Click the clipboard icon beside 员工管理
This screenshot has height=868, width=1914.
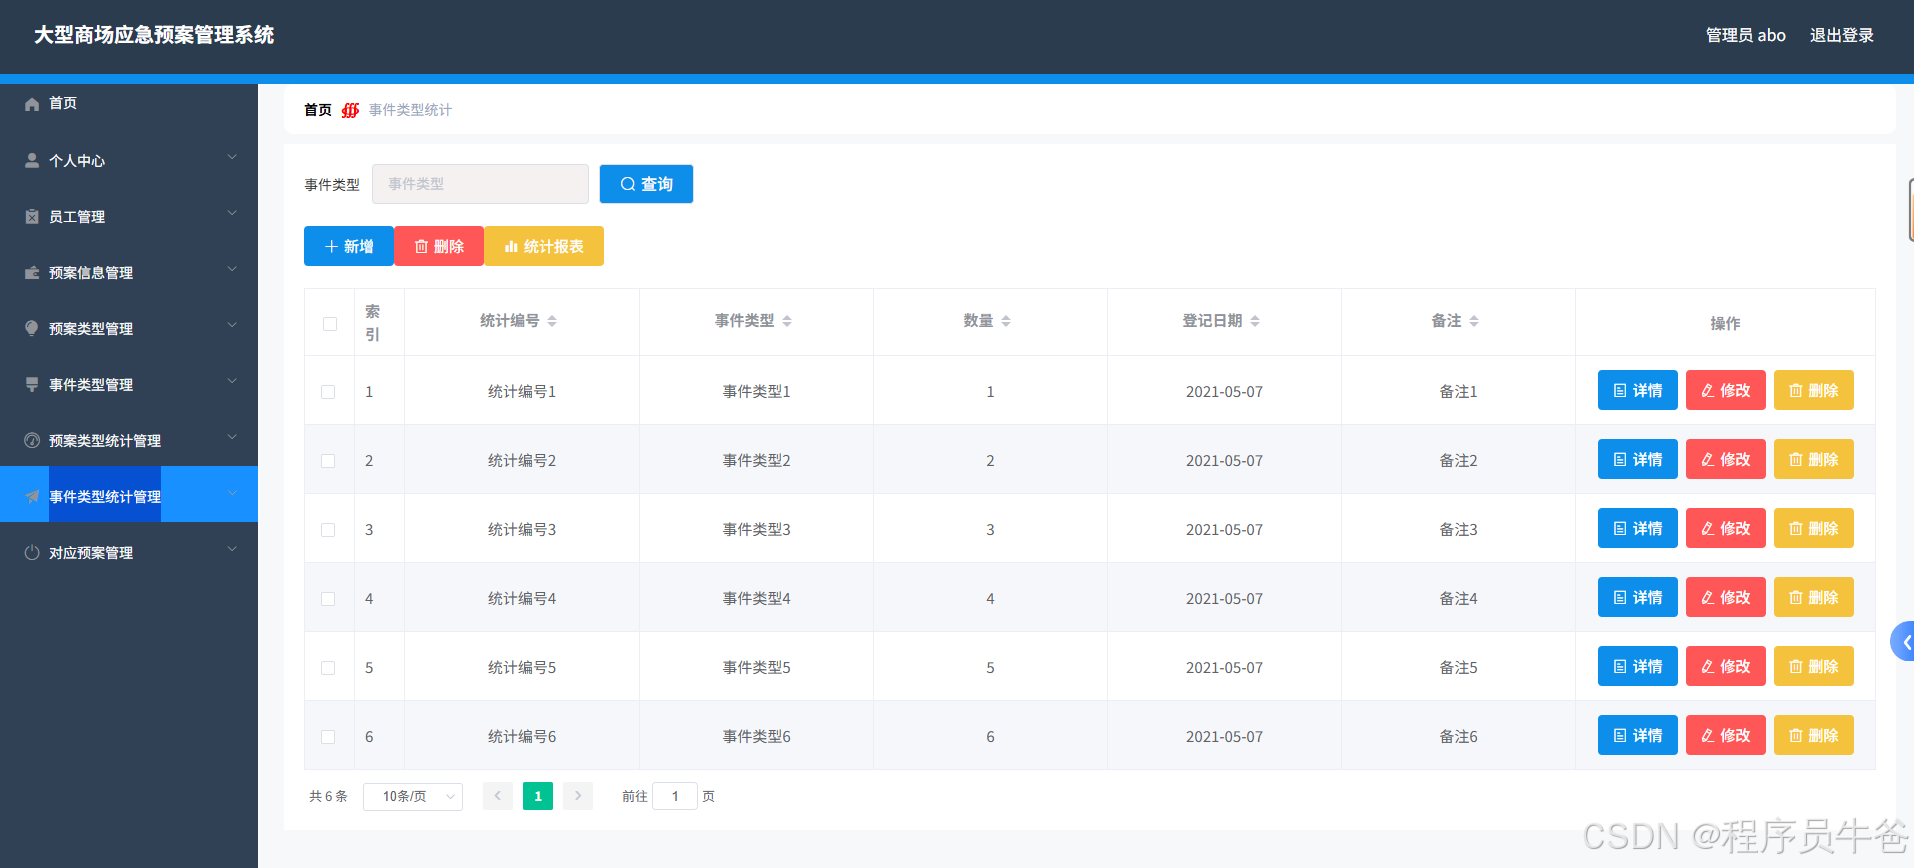pyautogui.click(x=32, y=216)
